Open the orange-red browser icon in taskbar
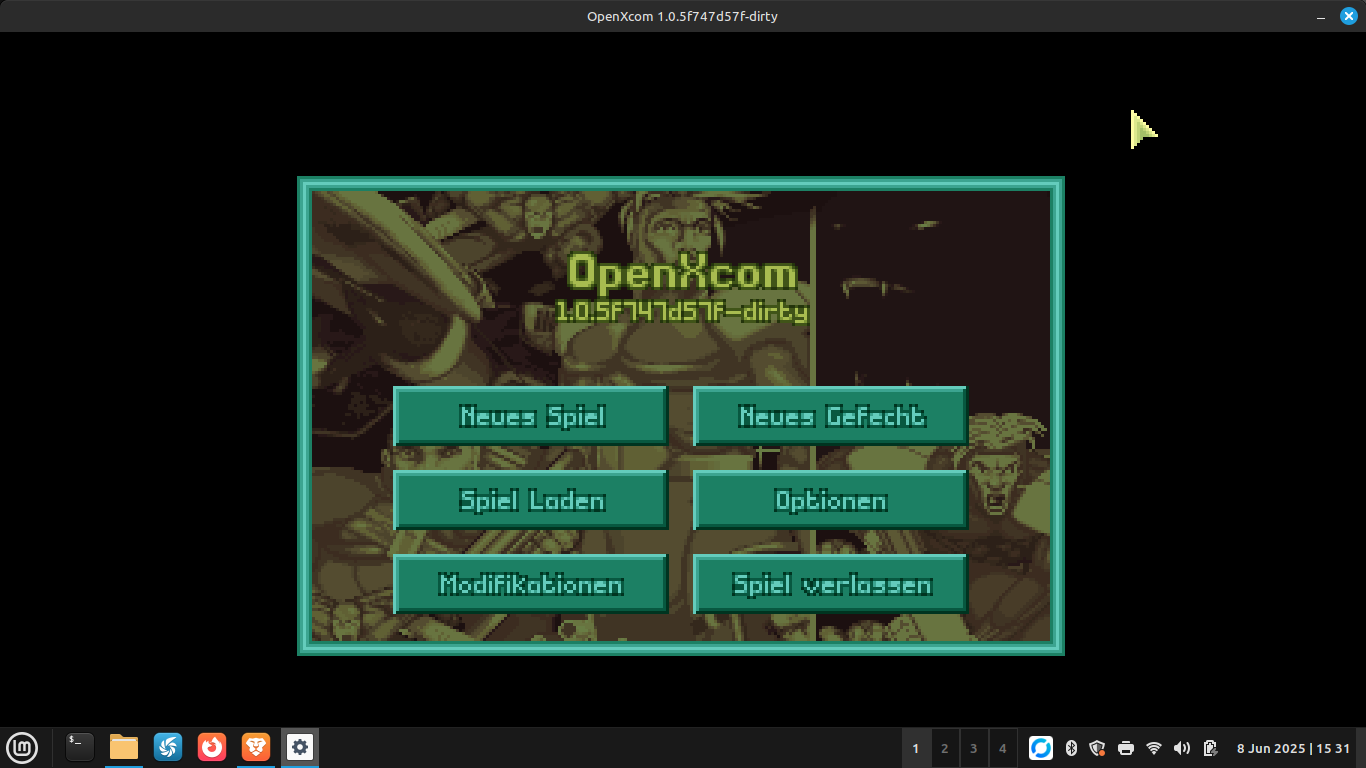 pyautogui.click(x=212, y=747)
